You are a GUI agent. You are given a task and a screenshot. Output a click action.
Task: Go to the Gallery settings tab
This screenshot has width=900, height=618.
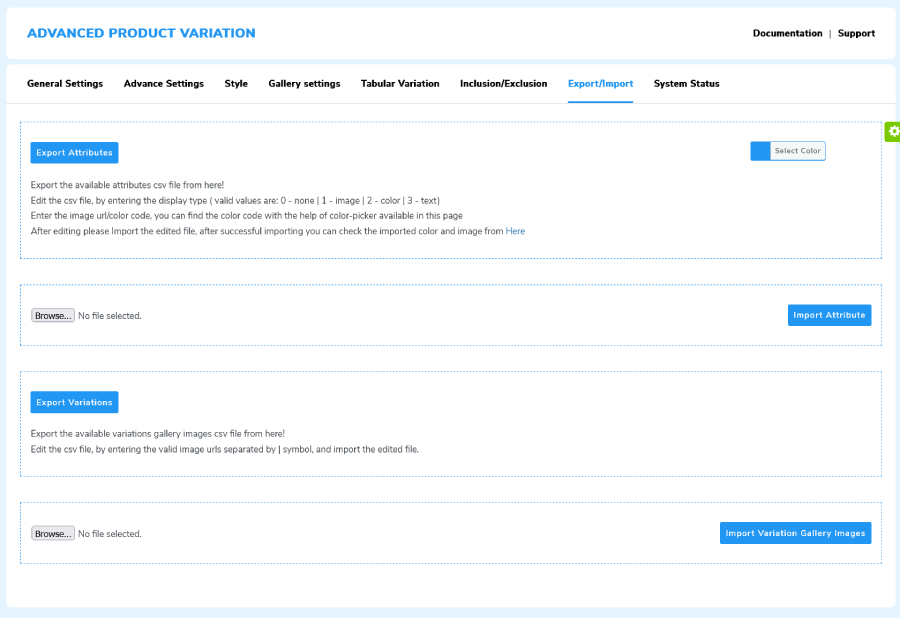[304, 83]
